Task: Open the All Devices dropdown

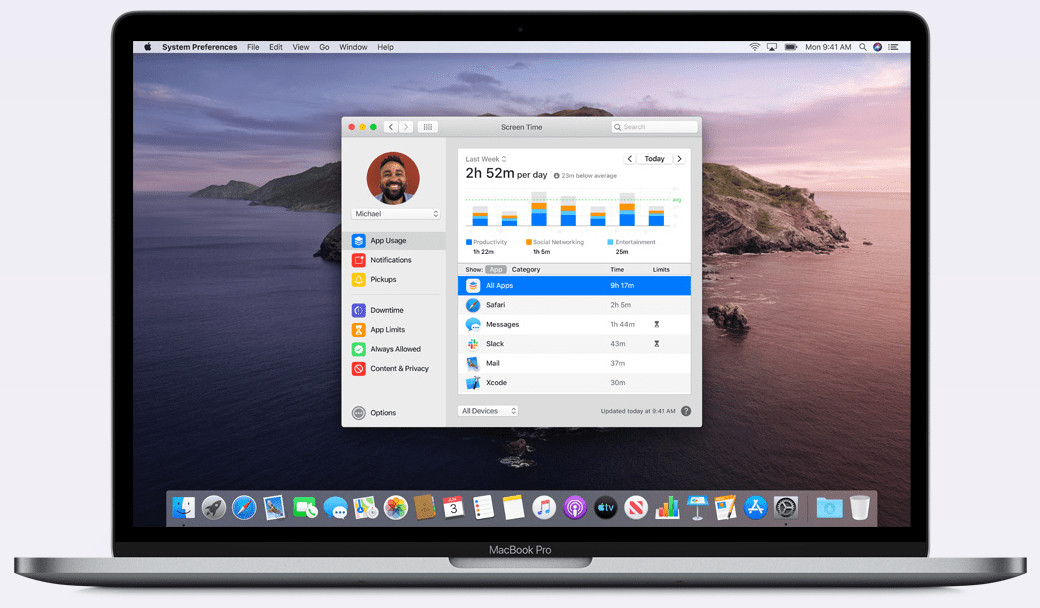Action: [488, 411]
